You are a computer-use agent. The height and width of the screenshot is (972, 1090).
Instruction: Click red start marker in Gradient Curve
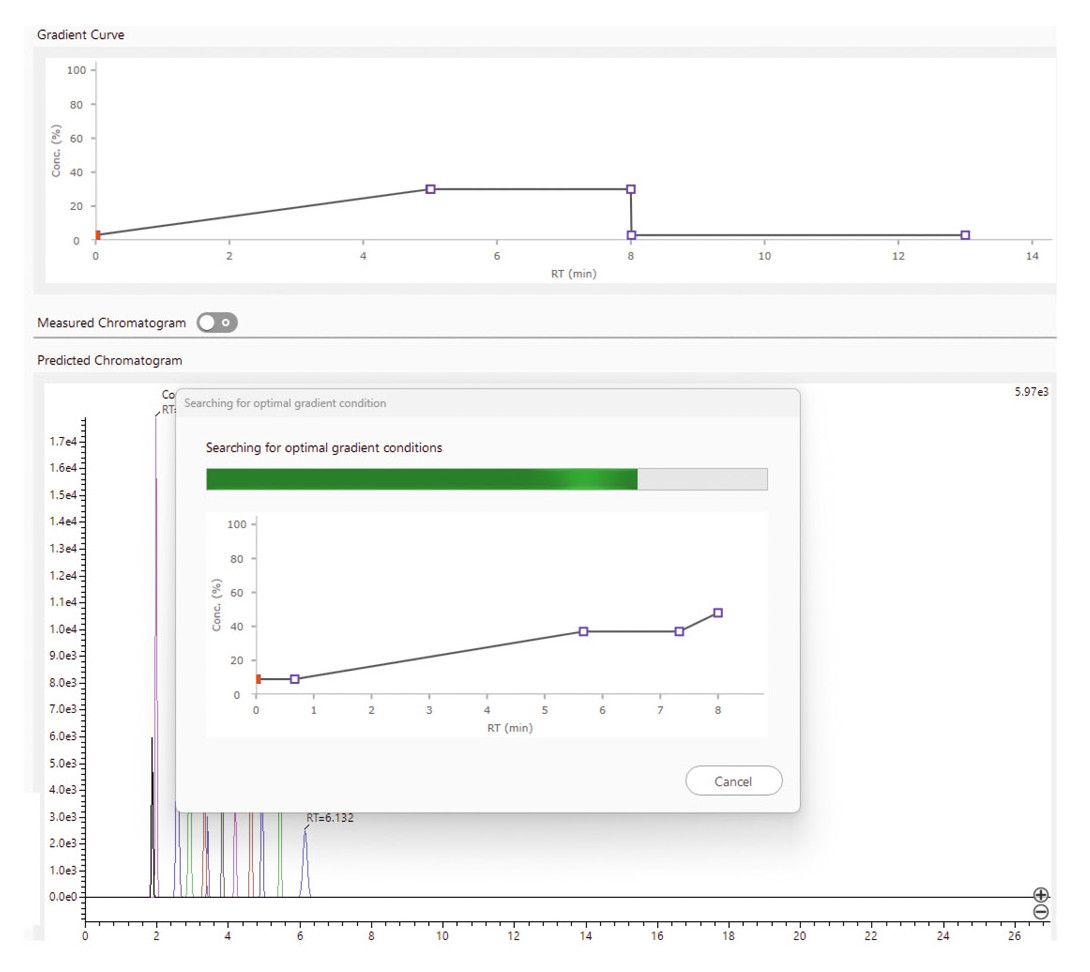pyautogui.click(x=97, y=235)
